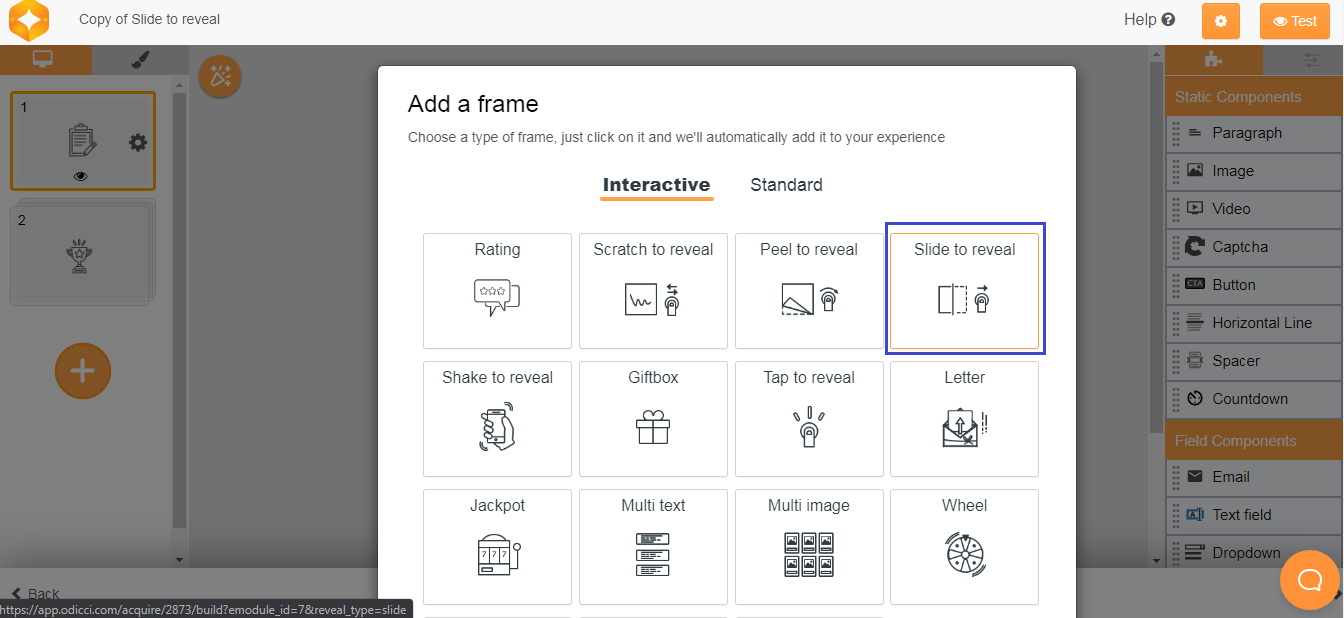Switch to the Interactive tab

click(x=656, y=185)
